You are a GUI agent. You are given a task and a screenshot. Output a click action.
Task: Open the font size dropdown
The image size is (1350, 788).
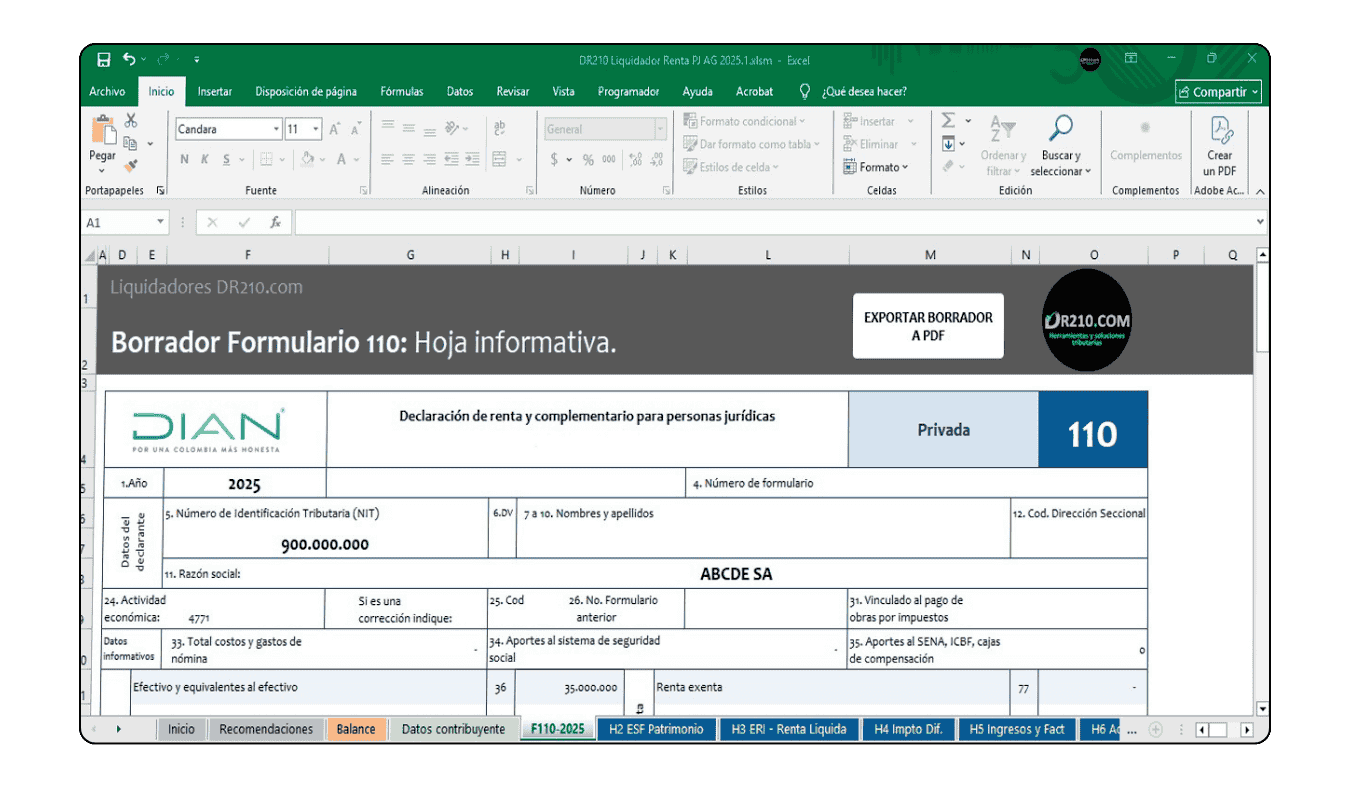[x=316, y=129]
